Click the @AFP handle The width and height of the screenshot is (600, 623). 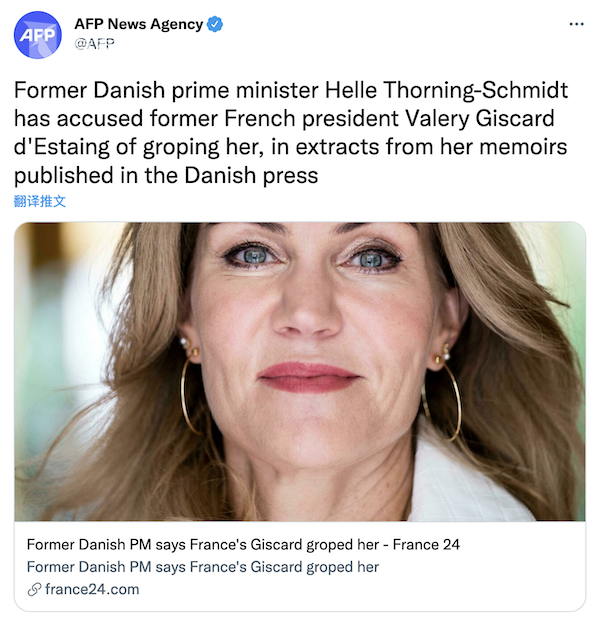click(95, 43)
